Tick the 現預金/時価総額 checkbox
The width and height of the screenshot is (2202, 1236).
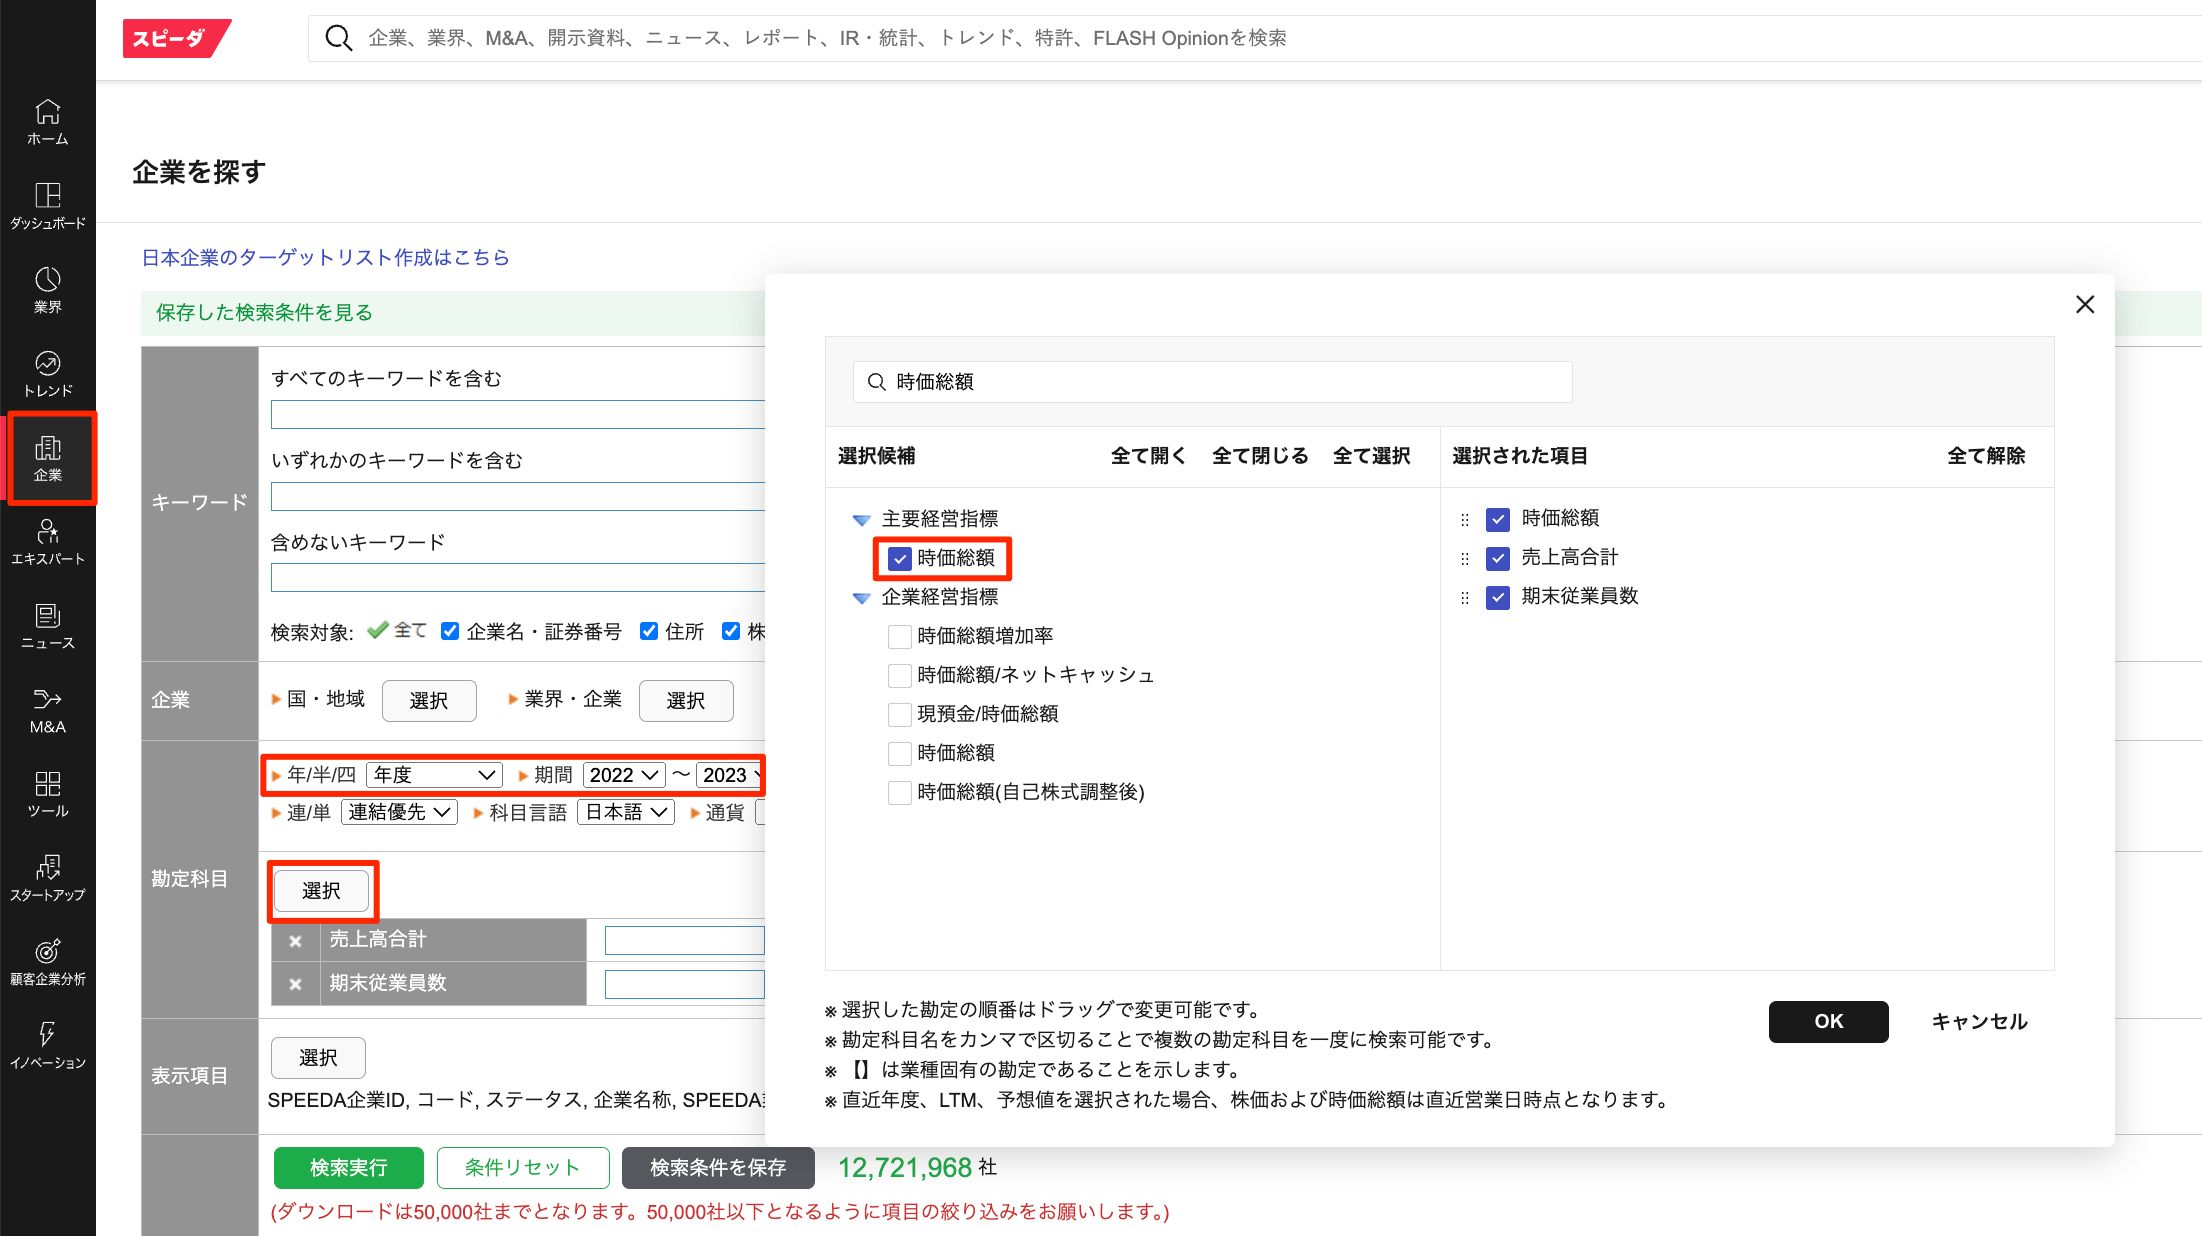[x=900, y=714]
